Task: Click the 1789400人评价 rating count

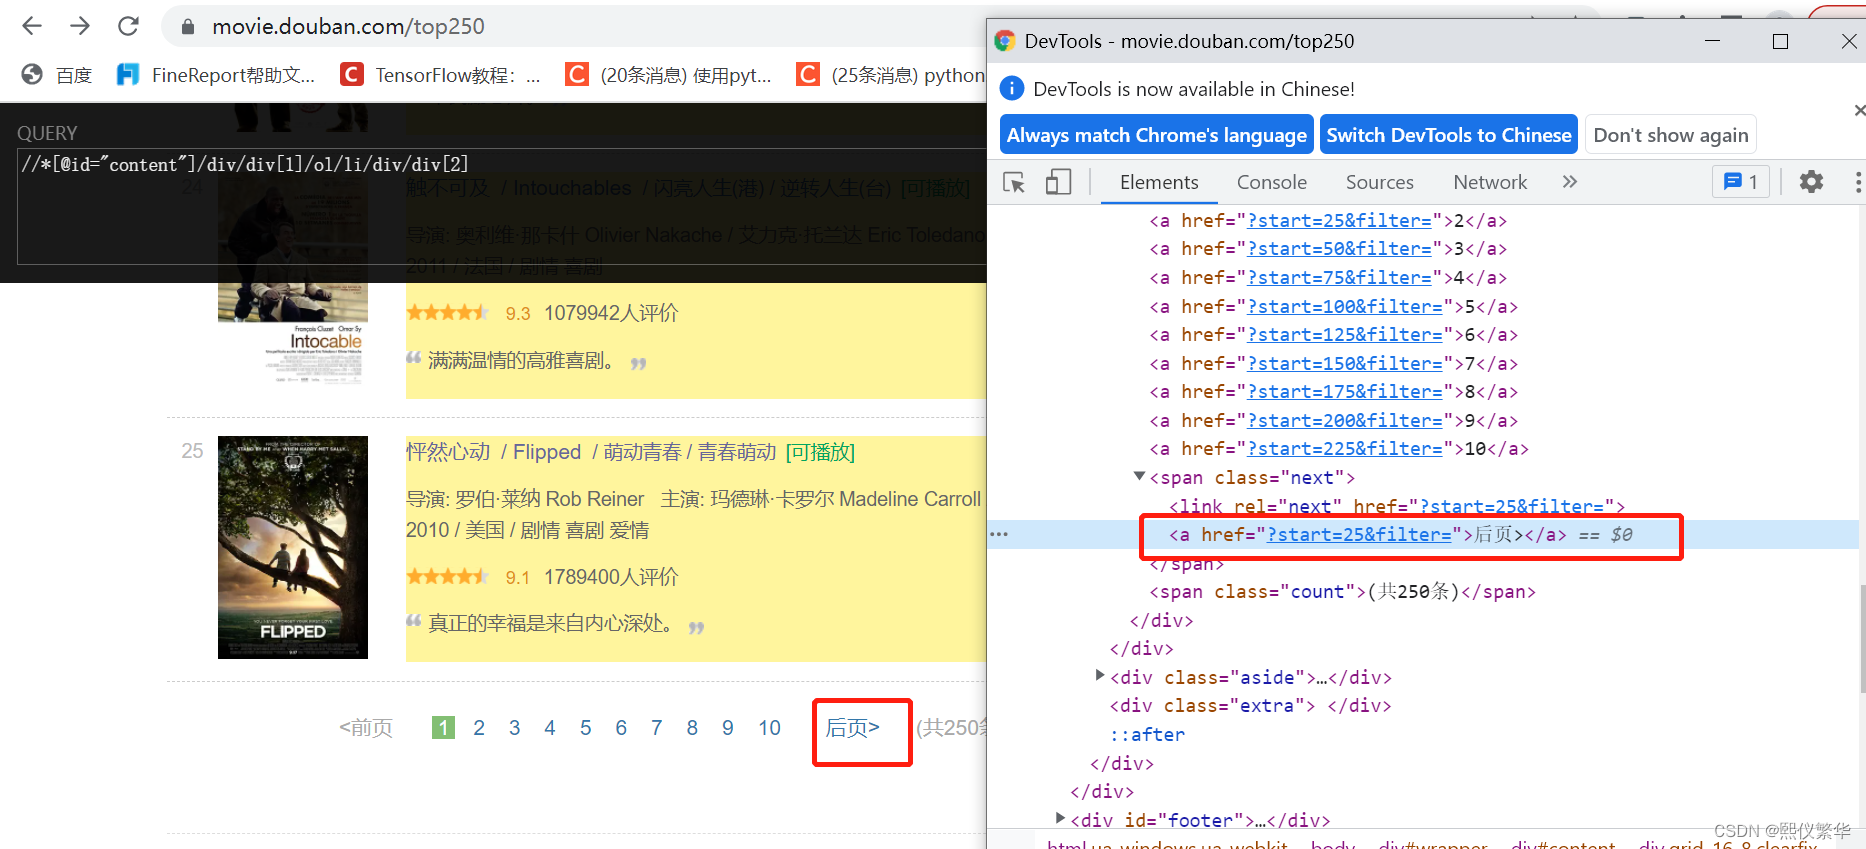Action: [x=611, y=577]
